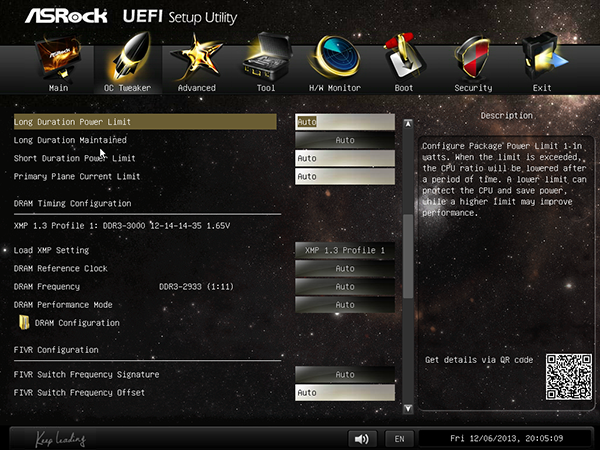600x450 pixels.
Task: Switch to the H/W Monitor tab label
Action: point(335,88)
